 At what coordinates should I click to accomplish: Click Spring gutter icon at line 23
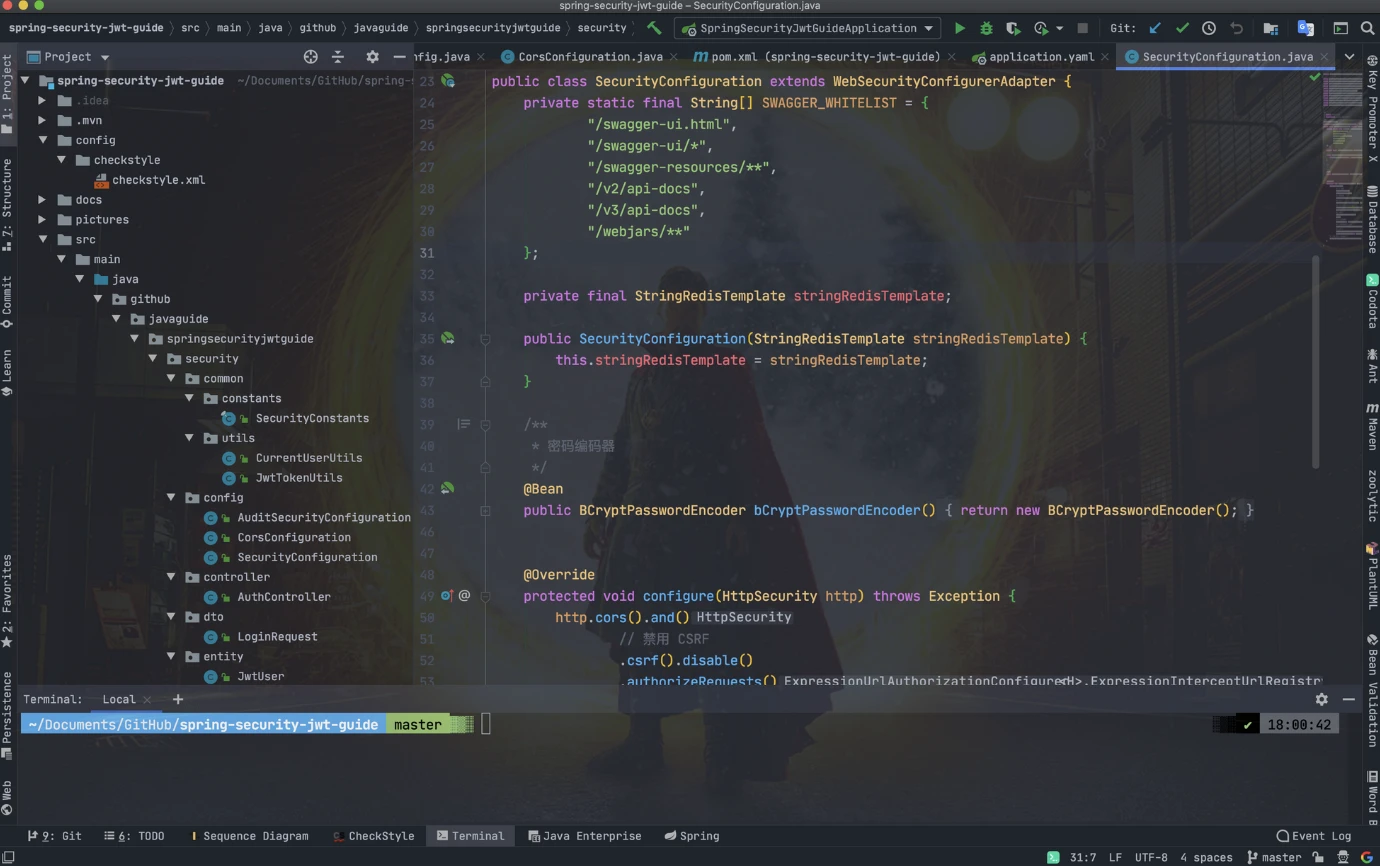tap(448, 80)
